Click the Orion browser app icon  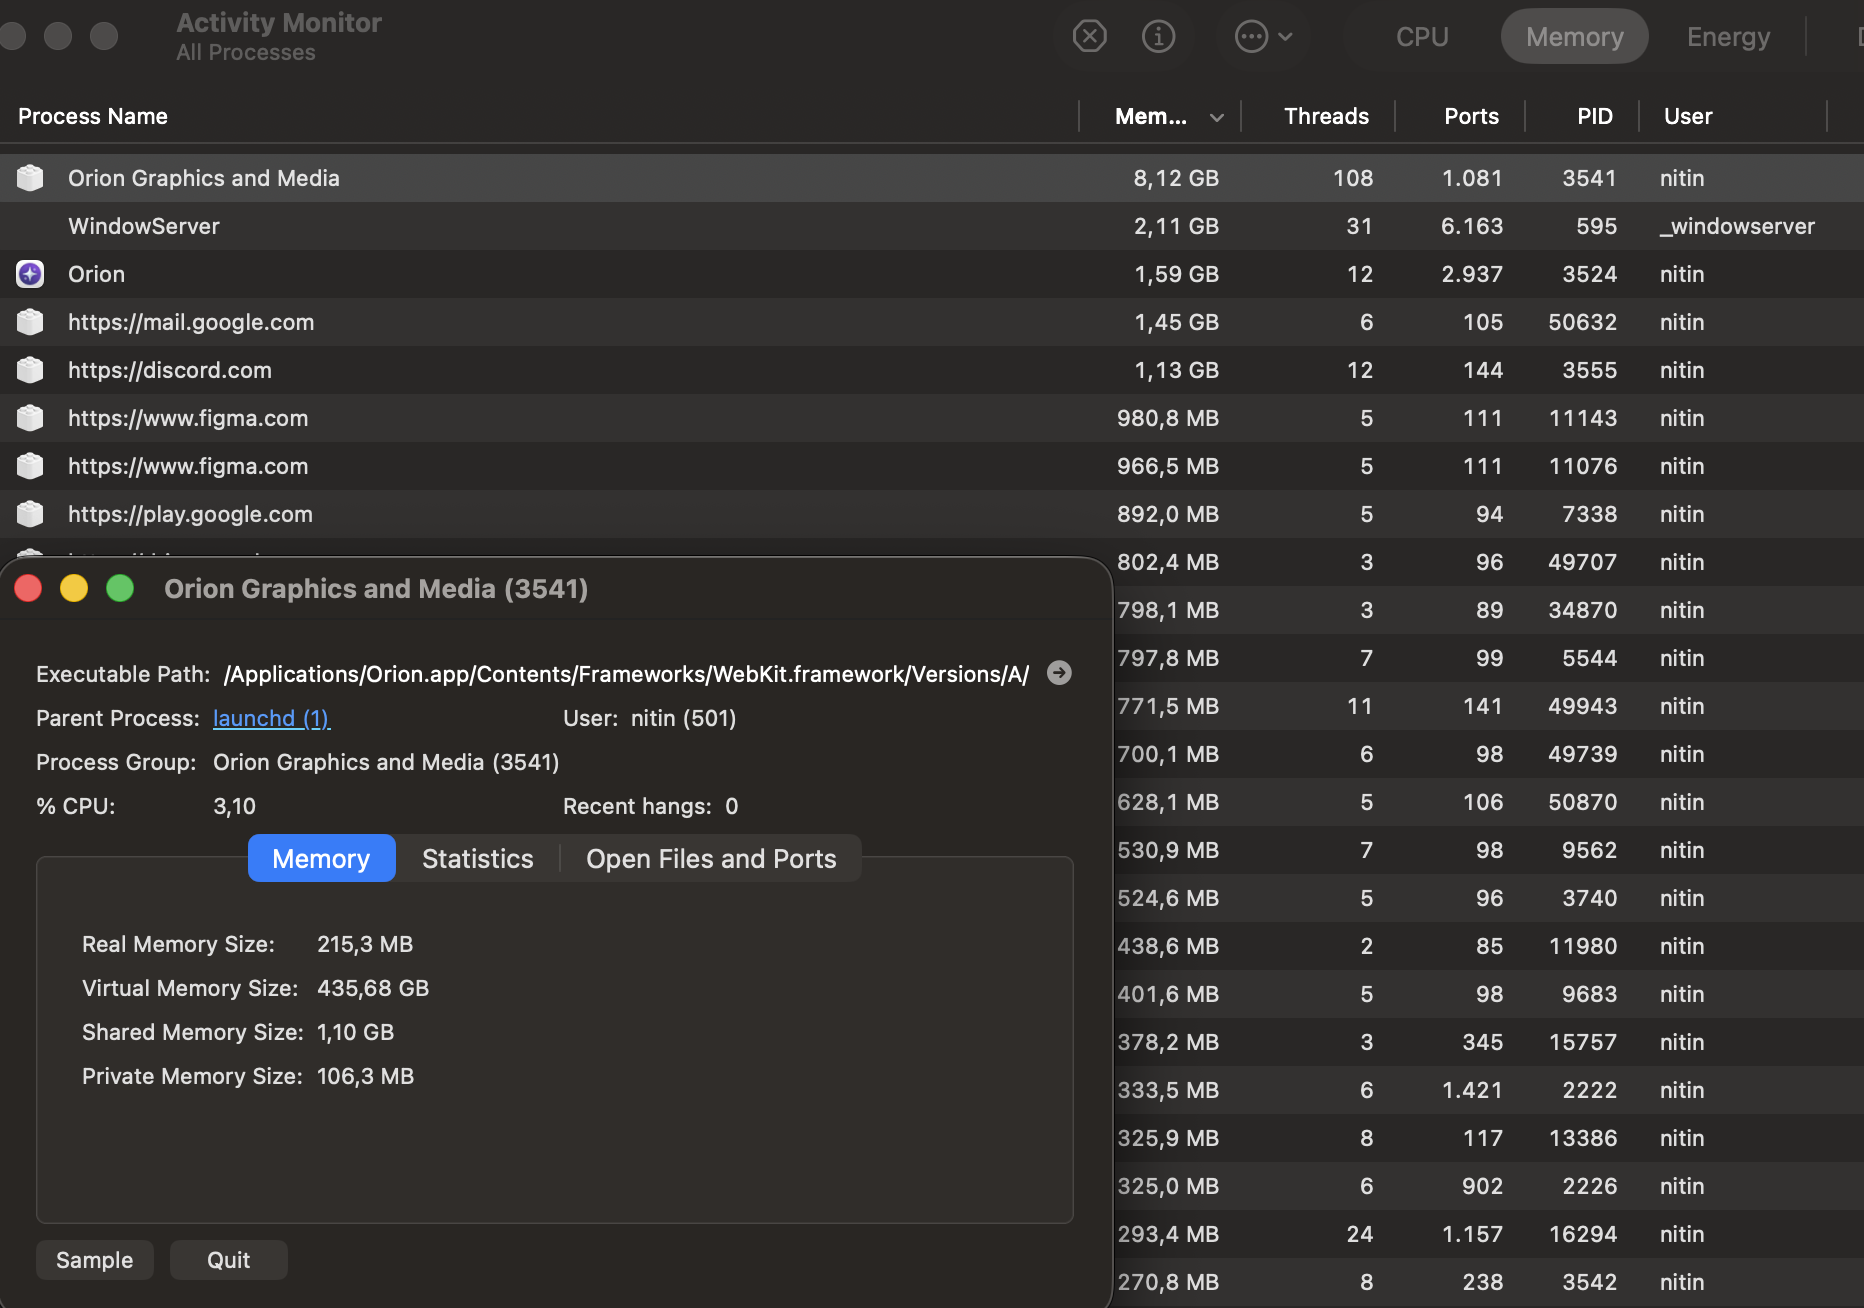tap(30, 274)
